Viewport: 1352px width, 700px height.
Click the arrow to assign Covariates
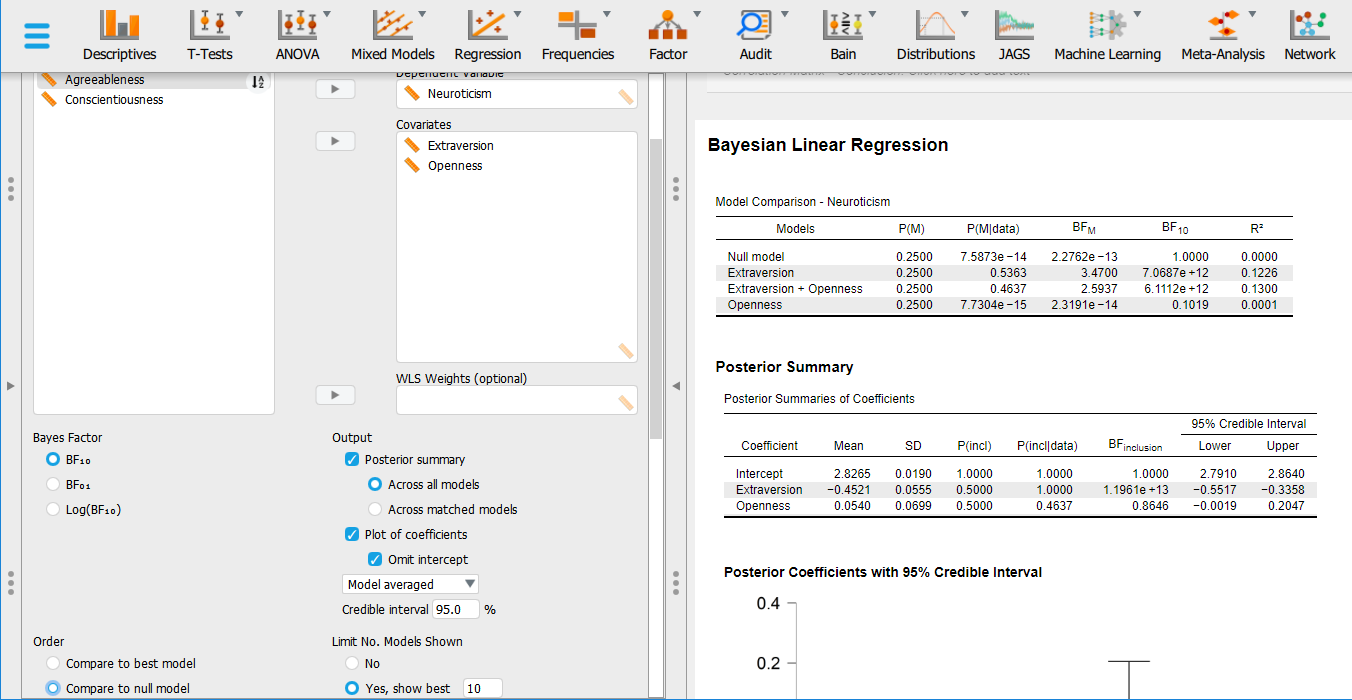[x=335, y=140]
